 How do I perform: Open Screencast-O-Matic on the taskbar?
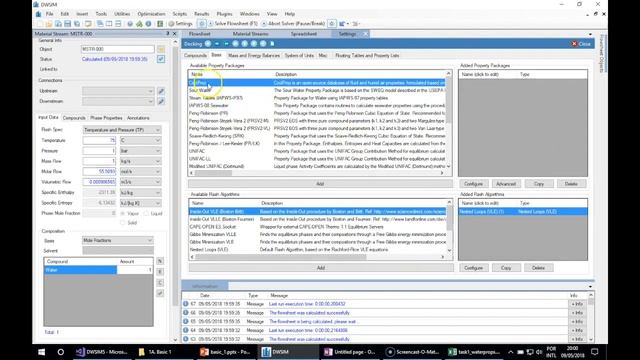point(413,352)
